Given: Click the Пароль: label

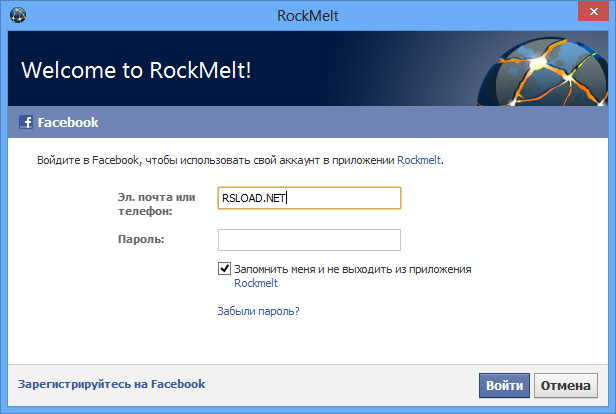Looking at the screenshot, I should pyautogui.click(x=141, y=239).
